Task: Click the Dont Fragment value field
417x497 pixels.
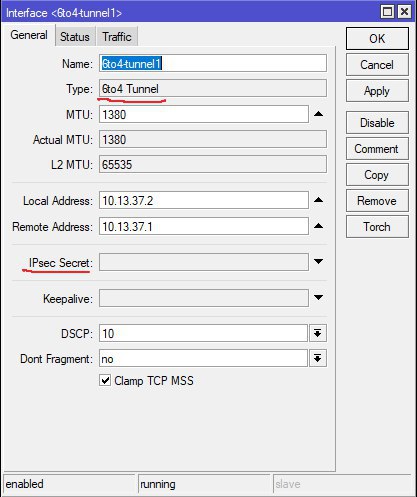Action: tap(203, 358)
